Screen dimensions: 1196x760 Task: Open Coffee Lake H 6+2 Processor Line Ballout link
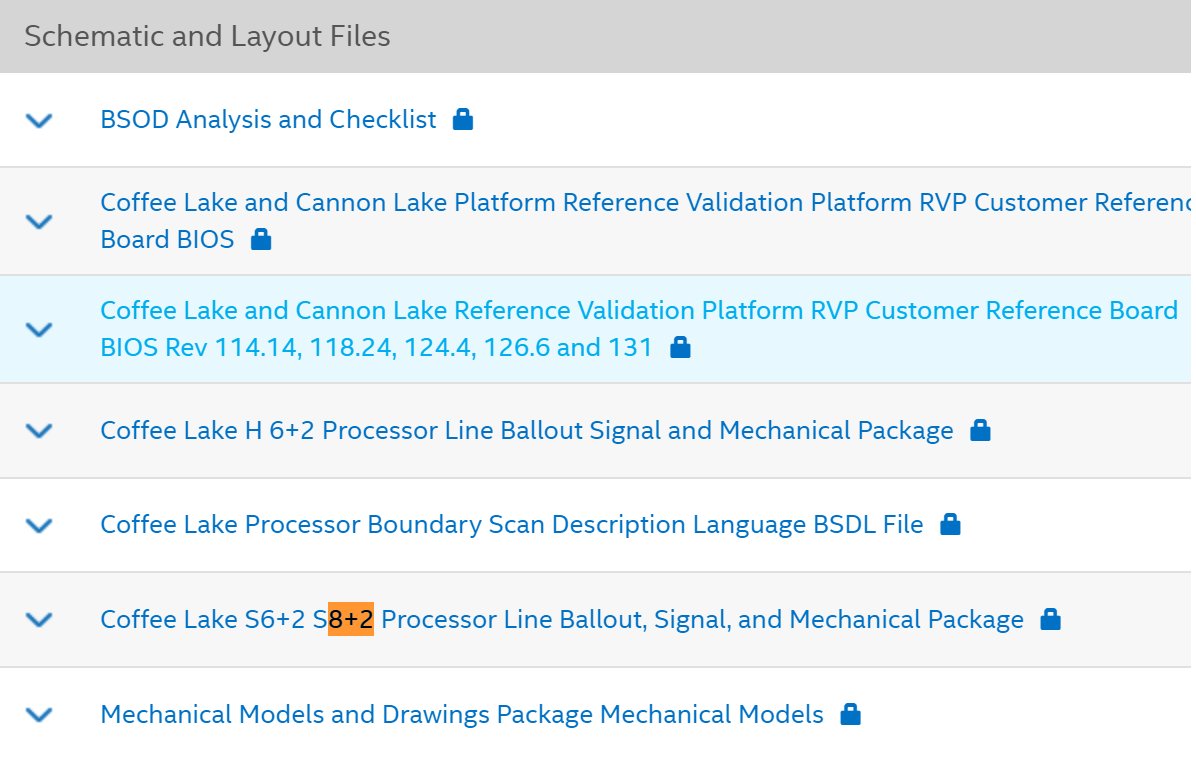527,430
